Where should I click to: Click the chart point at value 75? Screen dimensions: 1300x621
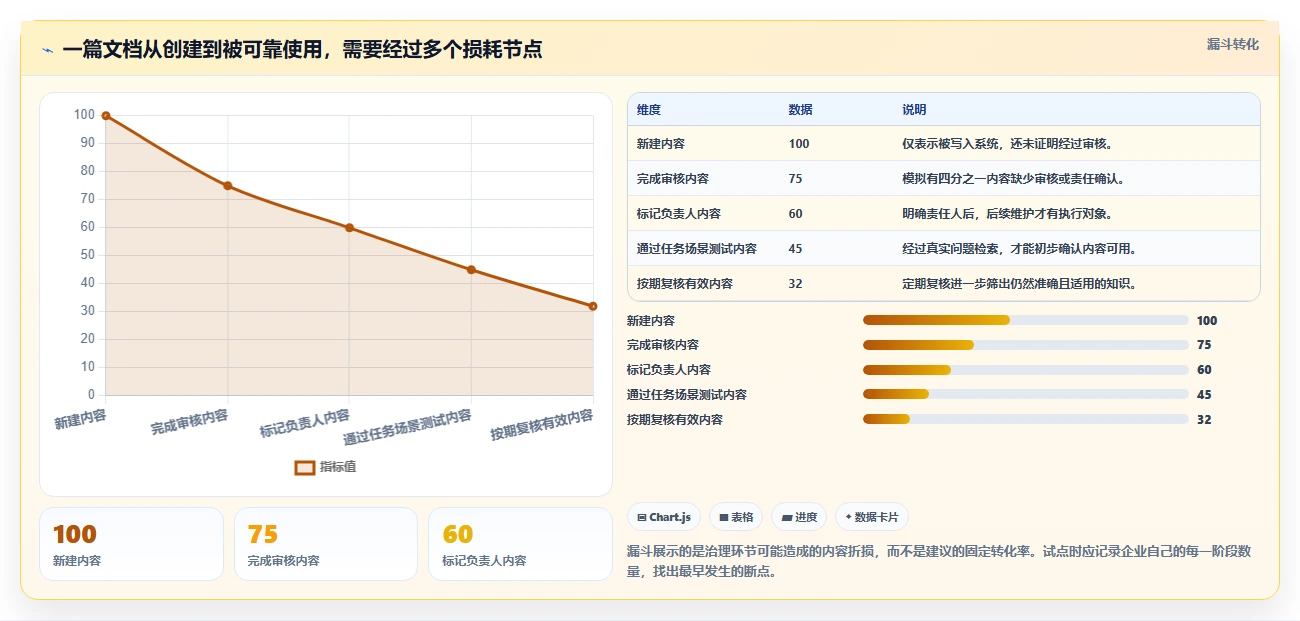(228, 186)
